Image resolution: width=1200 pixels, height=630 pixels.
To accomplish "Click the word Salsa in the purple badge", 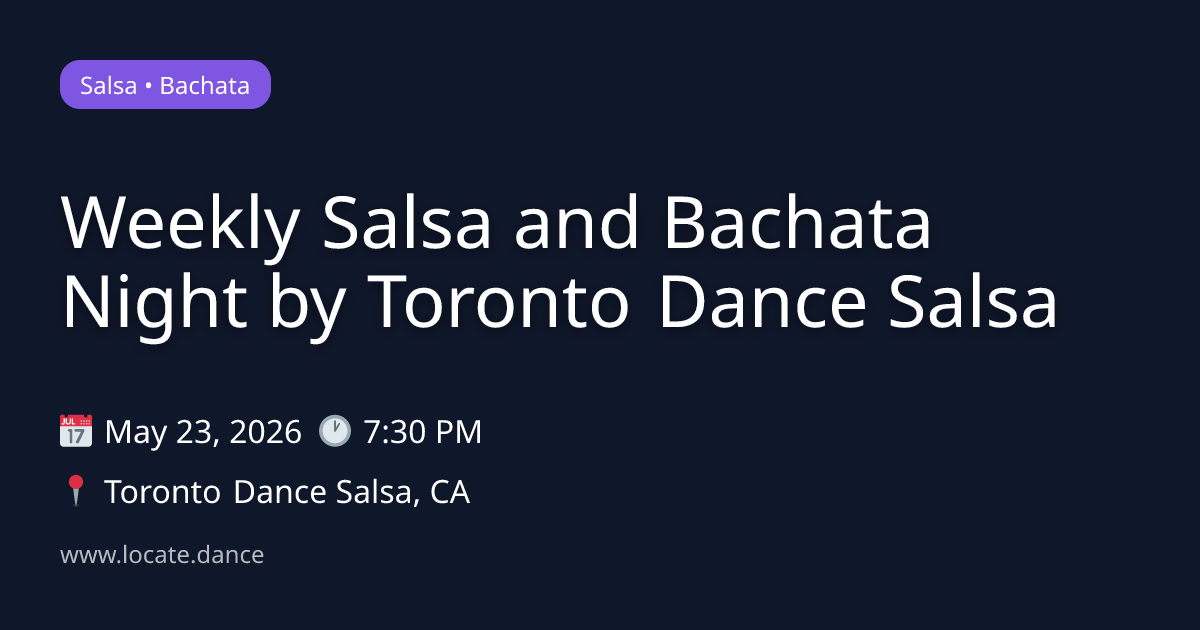I will [x=108, y=85].
